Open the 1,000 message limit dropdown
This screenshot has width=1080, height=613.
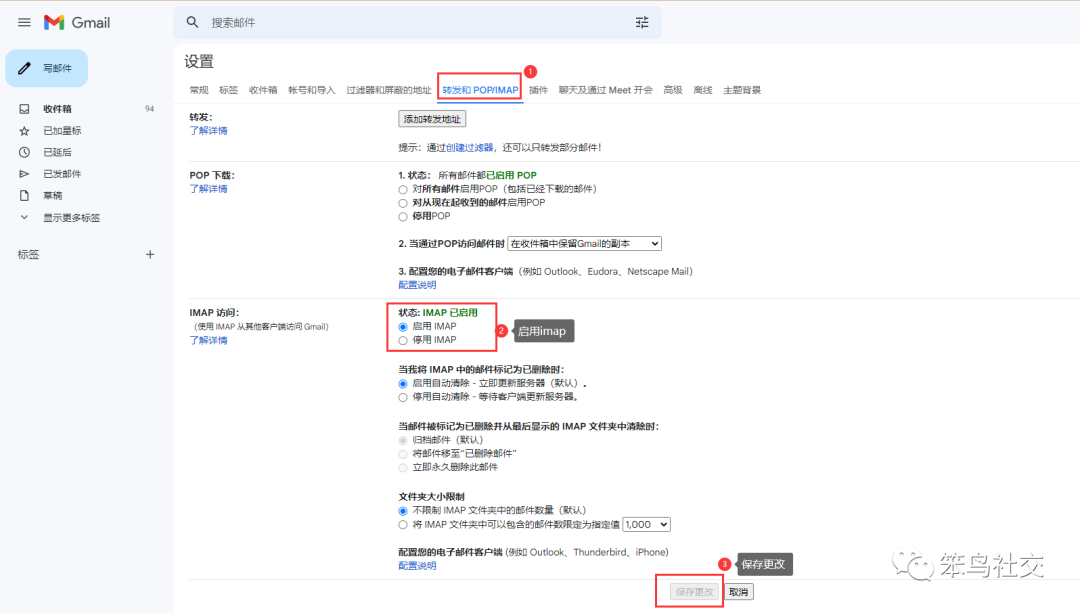(x=646, y=525)
